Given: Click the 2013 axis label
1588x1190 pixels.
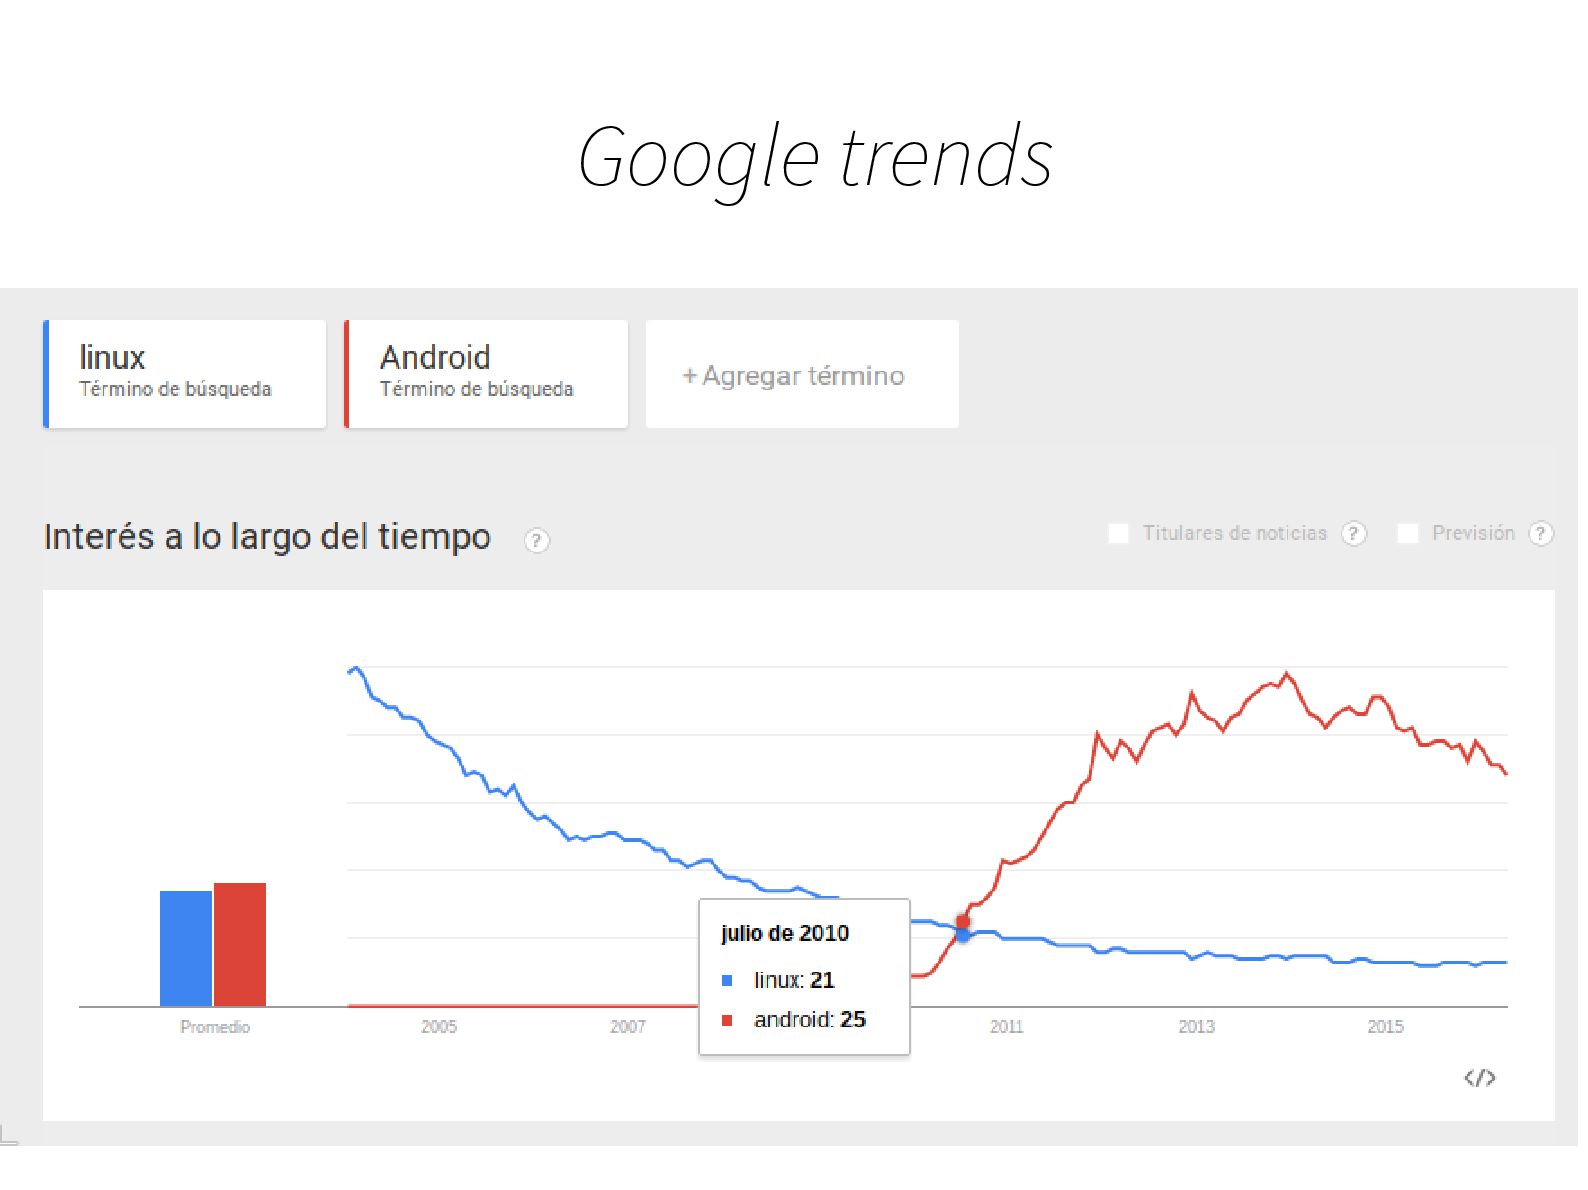Looking at the screenshot, I should click(1196, 1027).
